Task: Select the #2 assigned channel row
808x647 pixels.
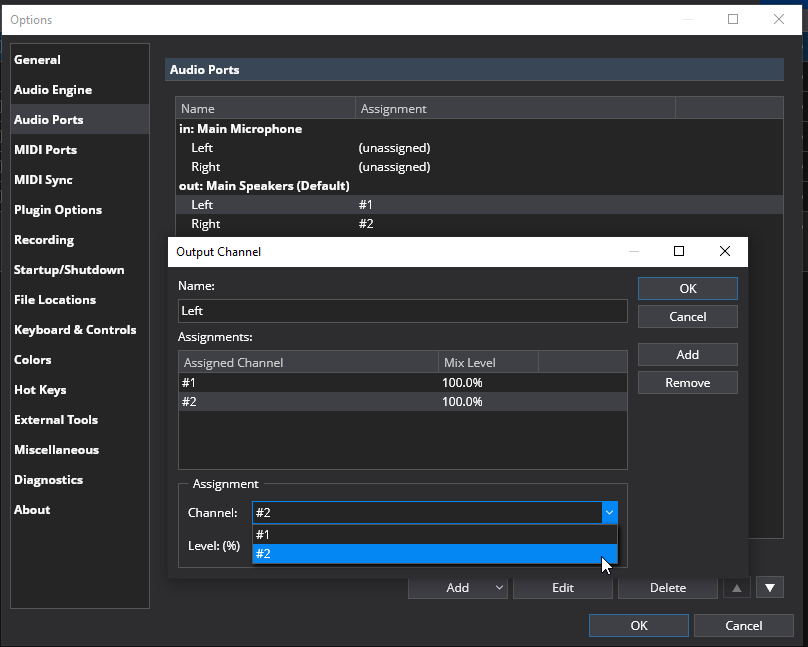Action: pos(402,402)
